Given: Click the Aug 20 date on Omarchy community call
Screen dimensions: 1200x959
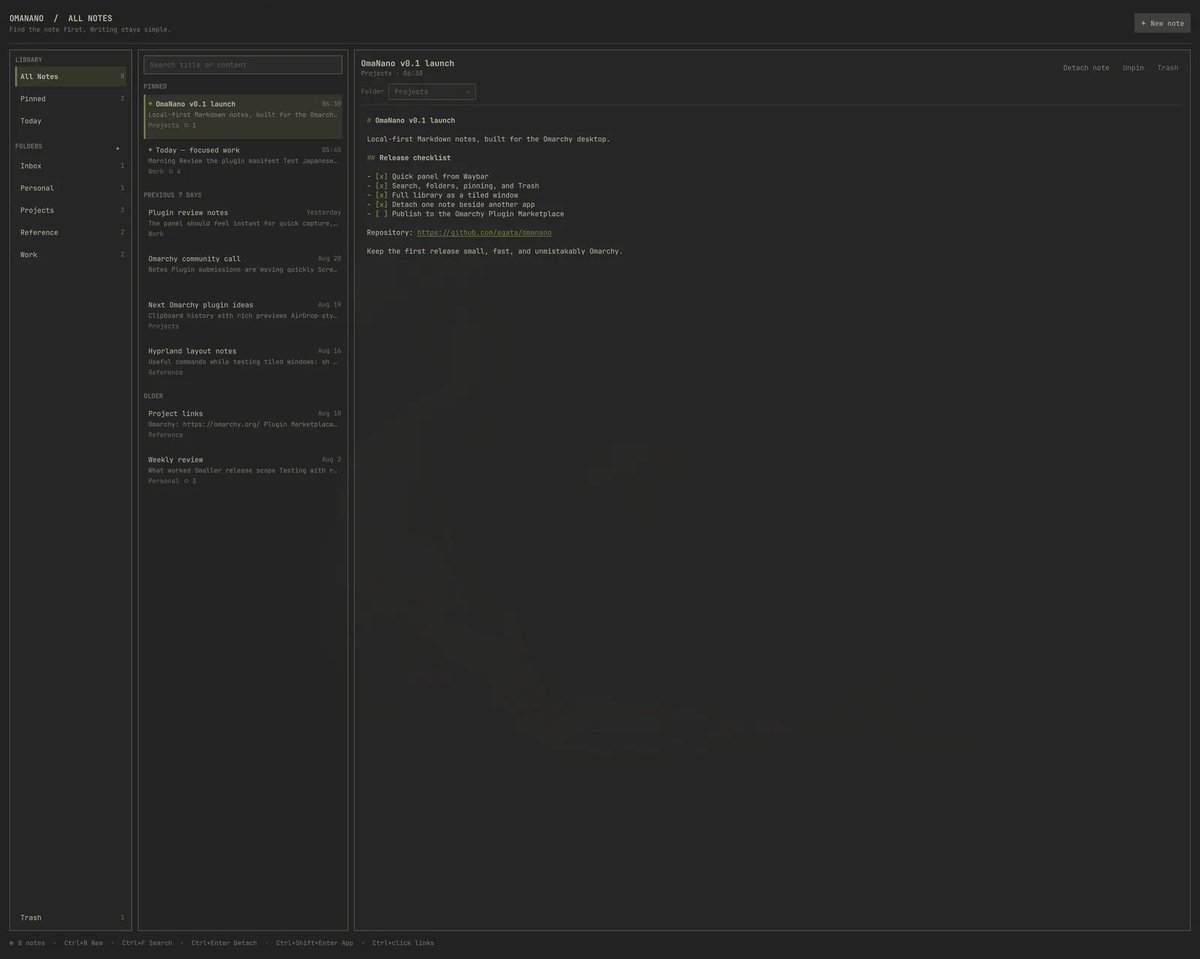Looking at the screenshot, I should click(x=329, y=259).
